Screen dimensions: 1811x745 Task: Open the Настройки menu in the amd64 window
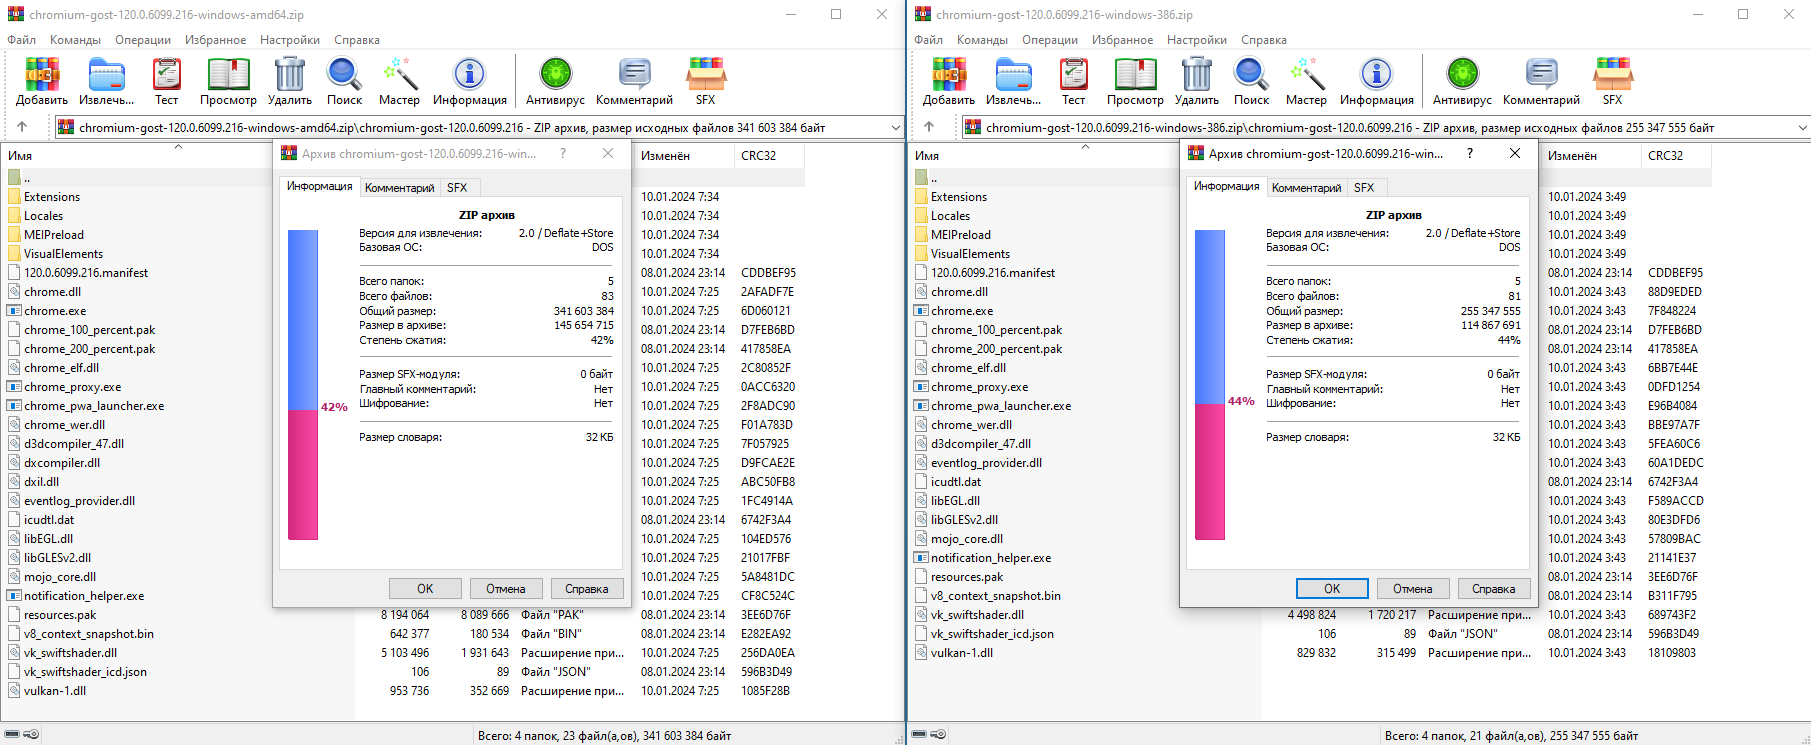click(x=290, y=40)
